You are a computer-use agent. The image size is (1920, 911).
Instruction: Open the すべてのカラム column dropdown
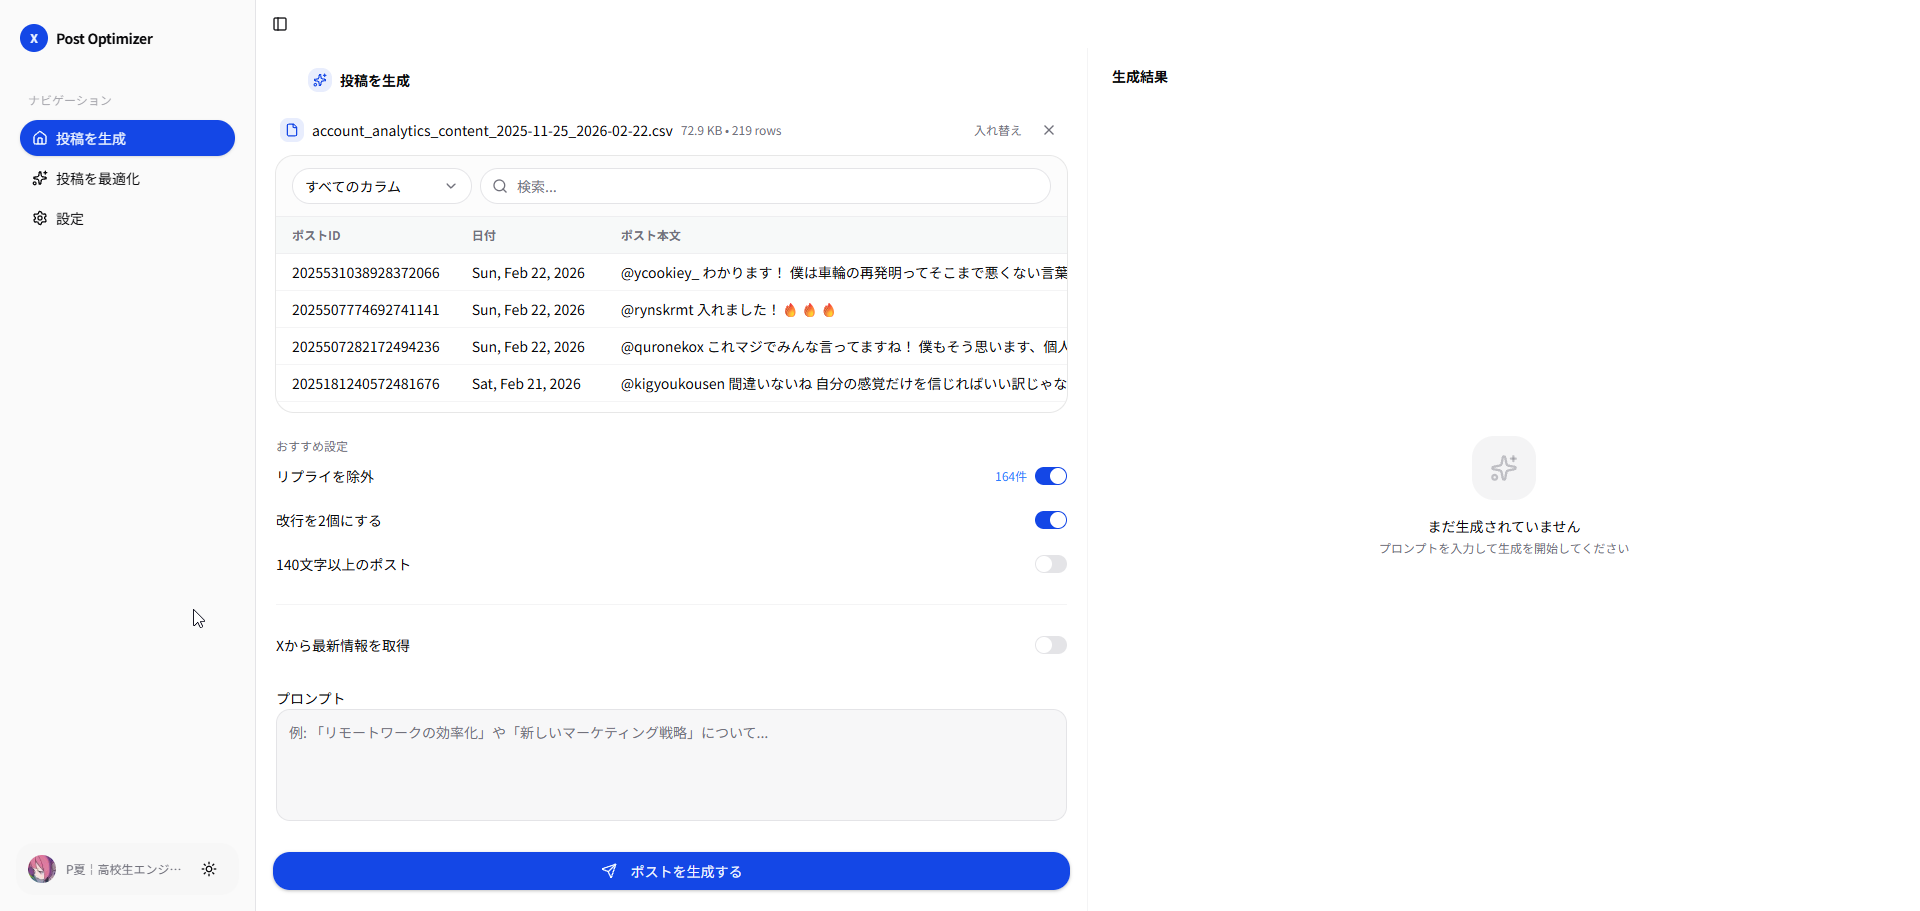[381, 186]
